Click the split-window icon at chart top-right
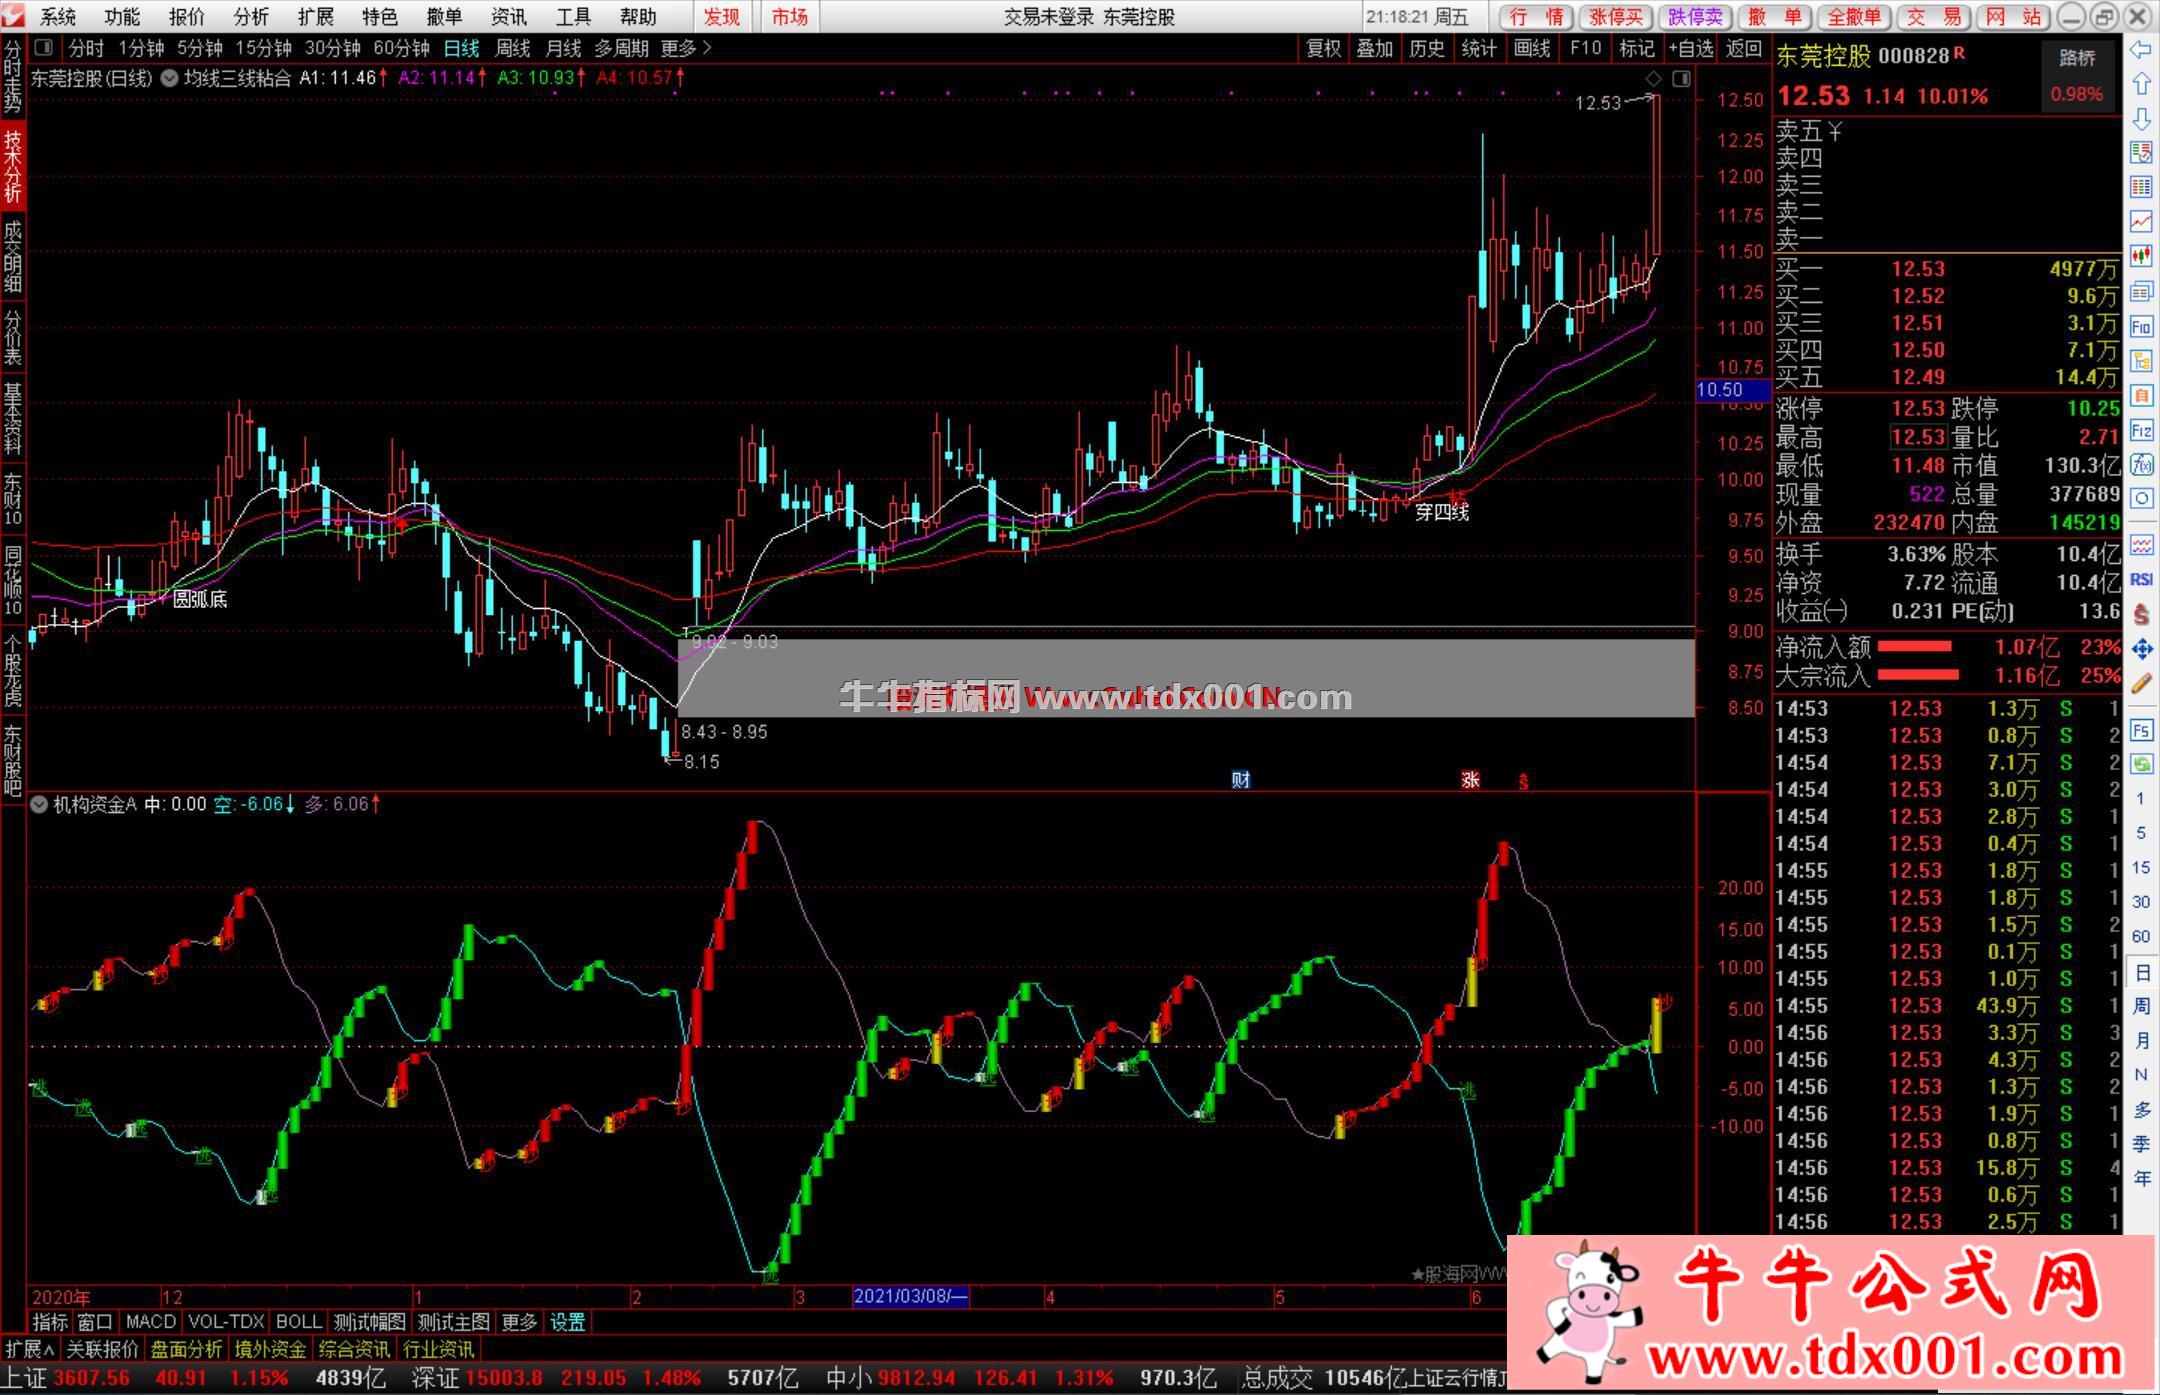The image size is (2160, 1395). 1681,79
